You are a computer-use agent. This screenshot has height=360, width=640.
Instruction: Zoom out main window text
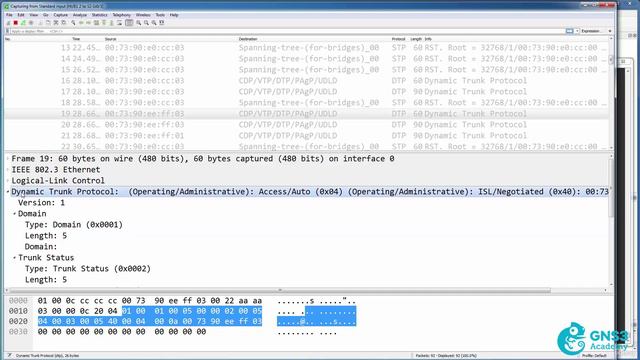pyautogui.click(x=147, y=23)
